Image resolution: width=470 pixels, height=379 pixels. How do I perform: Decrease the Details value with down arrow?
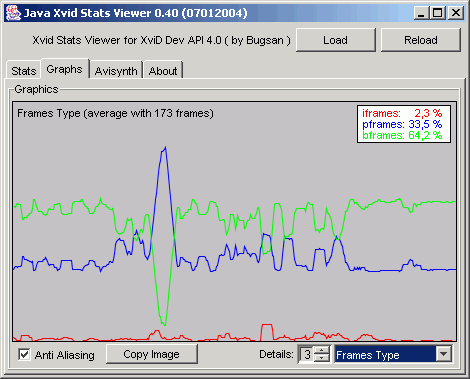pyautogui.click(x=322, y=358)
